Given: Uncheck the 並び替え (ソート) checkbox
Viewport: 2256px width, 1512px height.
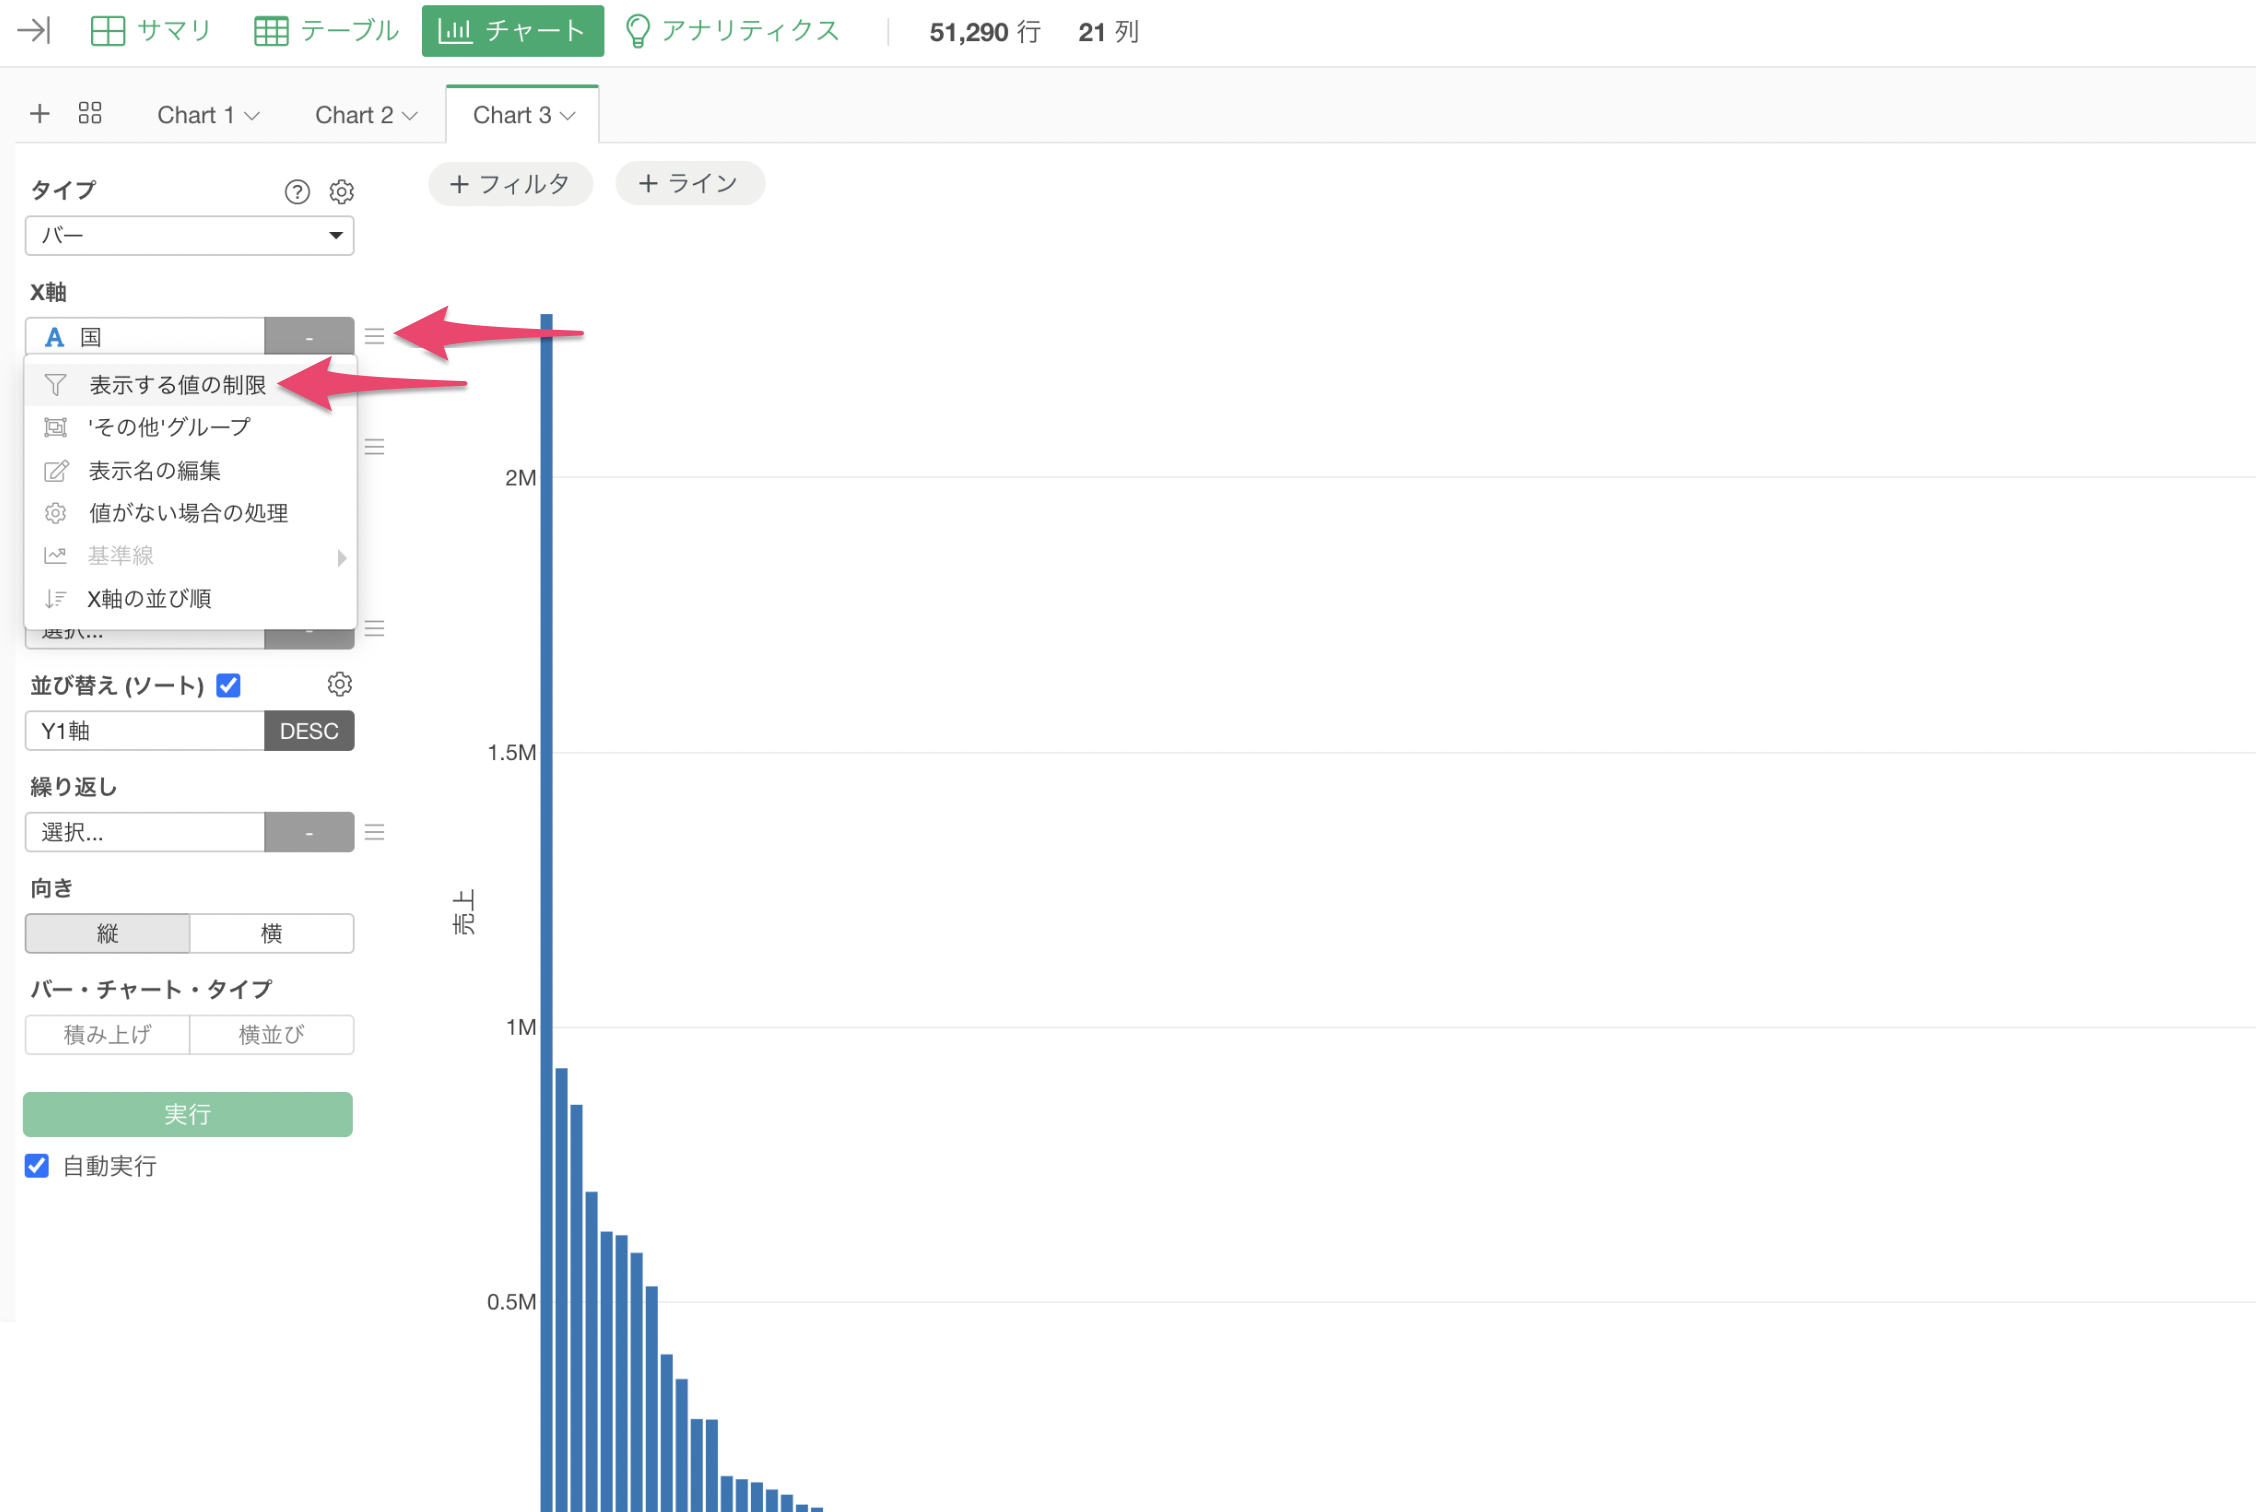Looking at the screenshot, I should (x=229, y=685).
